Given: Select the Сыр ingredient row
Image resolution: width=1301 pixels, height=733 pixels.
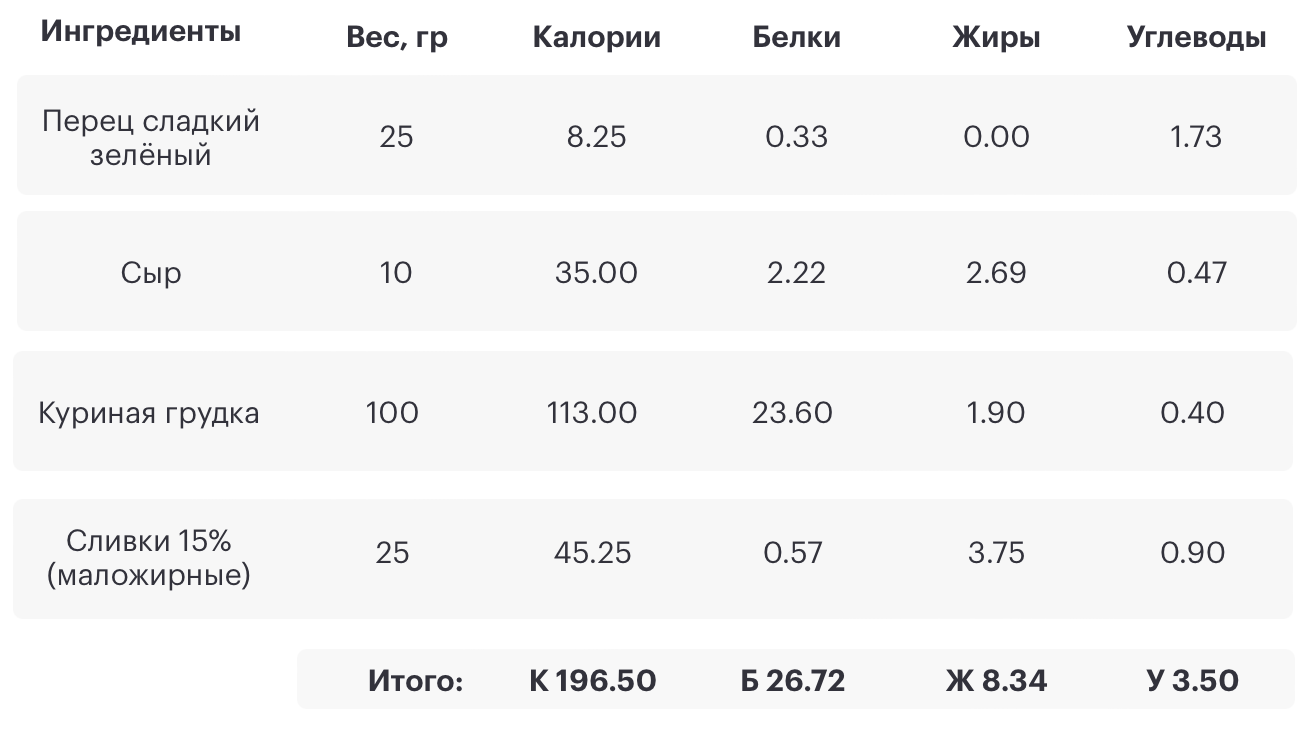Looking at the screenshot, I should [x=655, y=271].
